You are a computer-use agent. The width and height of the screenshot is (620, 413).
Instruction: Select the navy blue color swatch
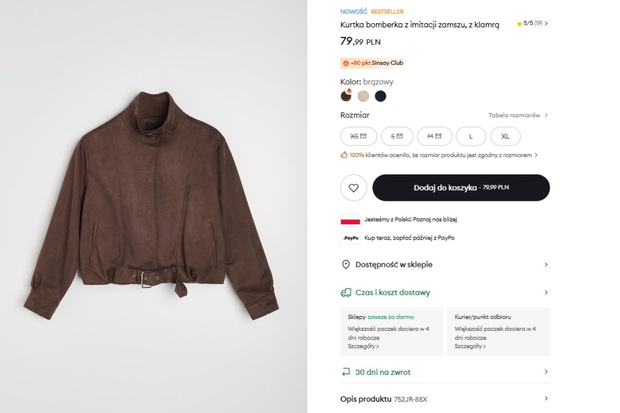pos(380,96)
